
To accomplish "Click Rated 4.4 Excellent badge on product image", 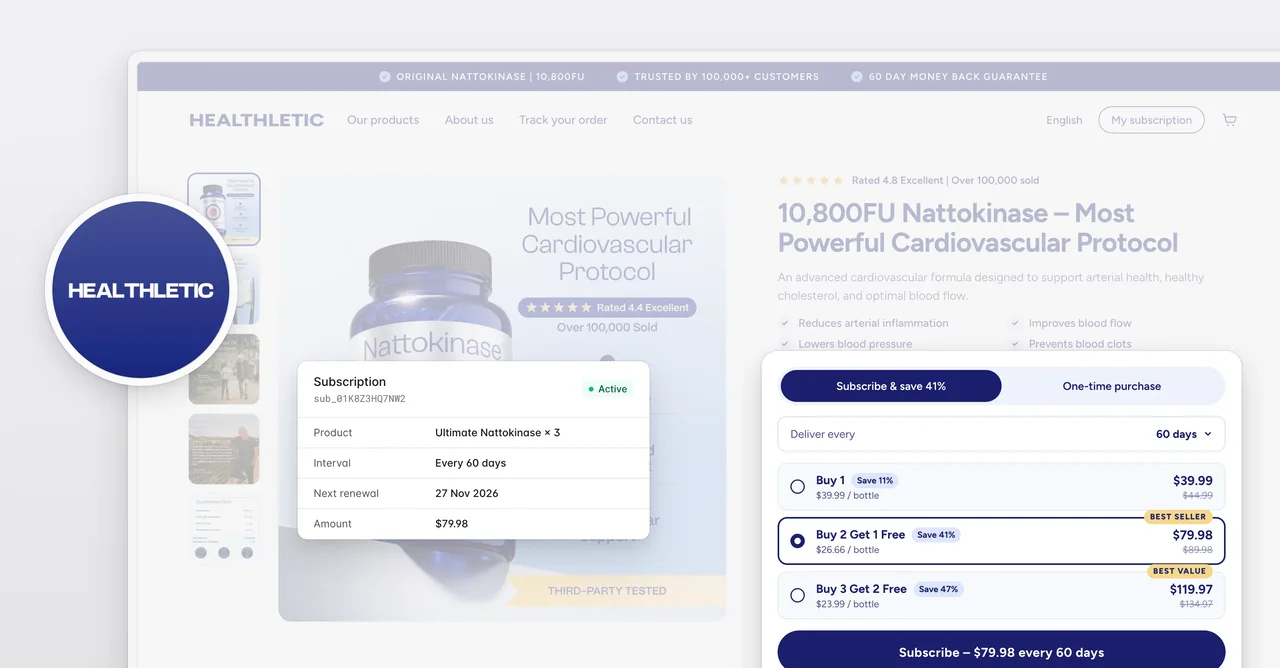I will tap(607, 307).
